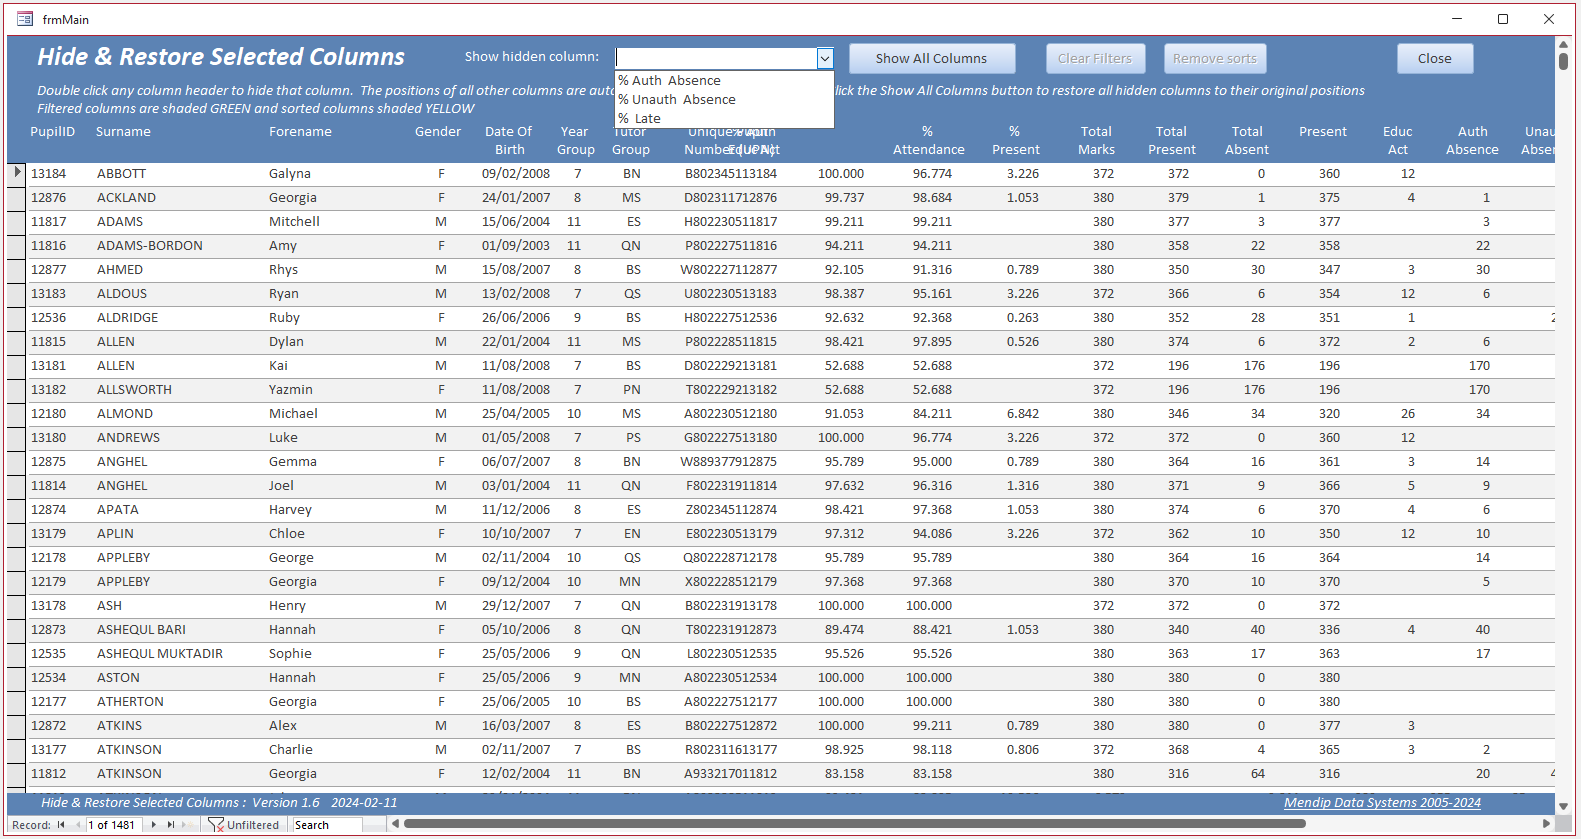Click the PupilID column header
1581x839 pixels.
point(53,132)
